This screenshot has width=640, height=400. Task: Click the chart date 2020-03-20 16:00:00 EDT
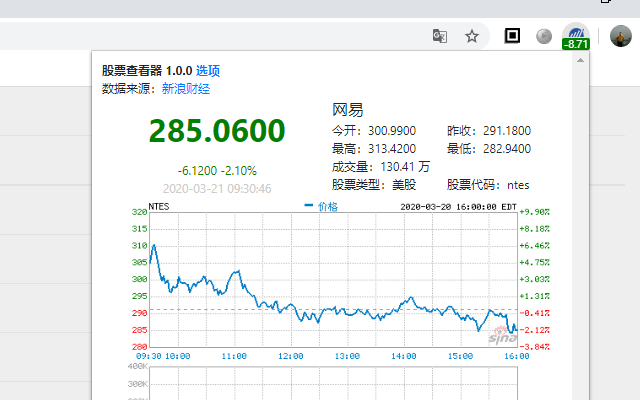tap(458, 207)
